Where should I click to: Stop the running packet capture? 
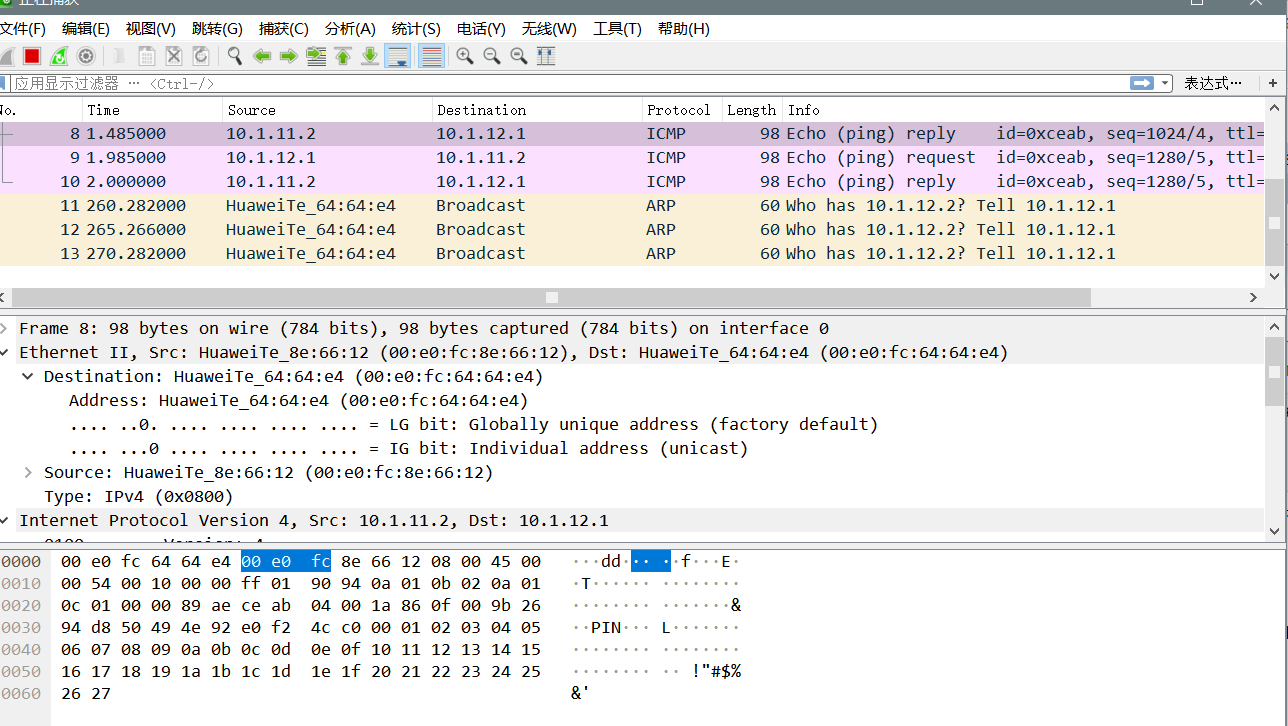[32, 56]
